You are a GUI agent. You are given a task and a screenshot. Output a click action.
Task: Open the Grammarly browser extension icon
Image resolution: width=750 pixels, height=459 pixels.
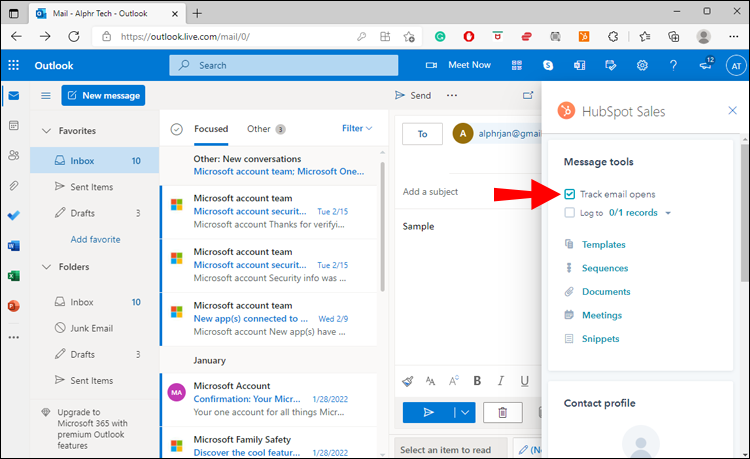(440, 36)
